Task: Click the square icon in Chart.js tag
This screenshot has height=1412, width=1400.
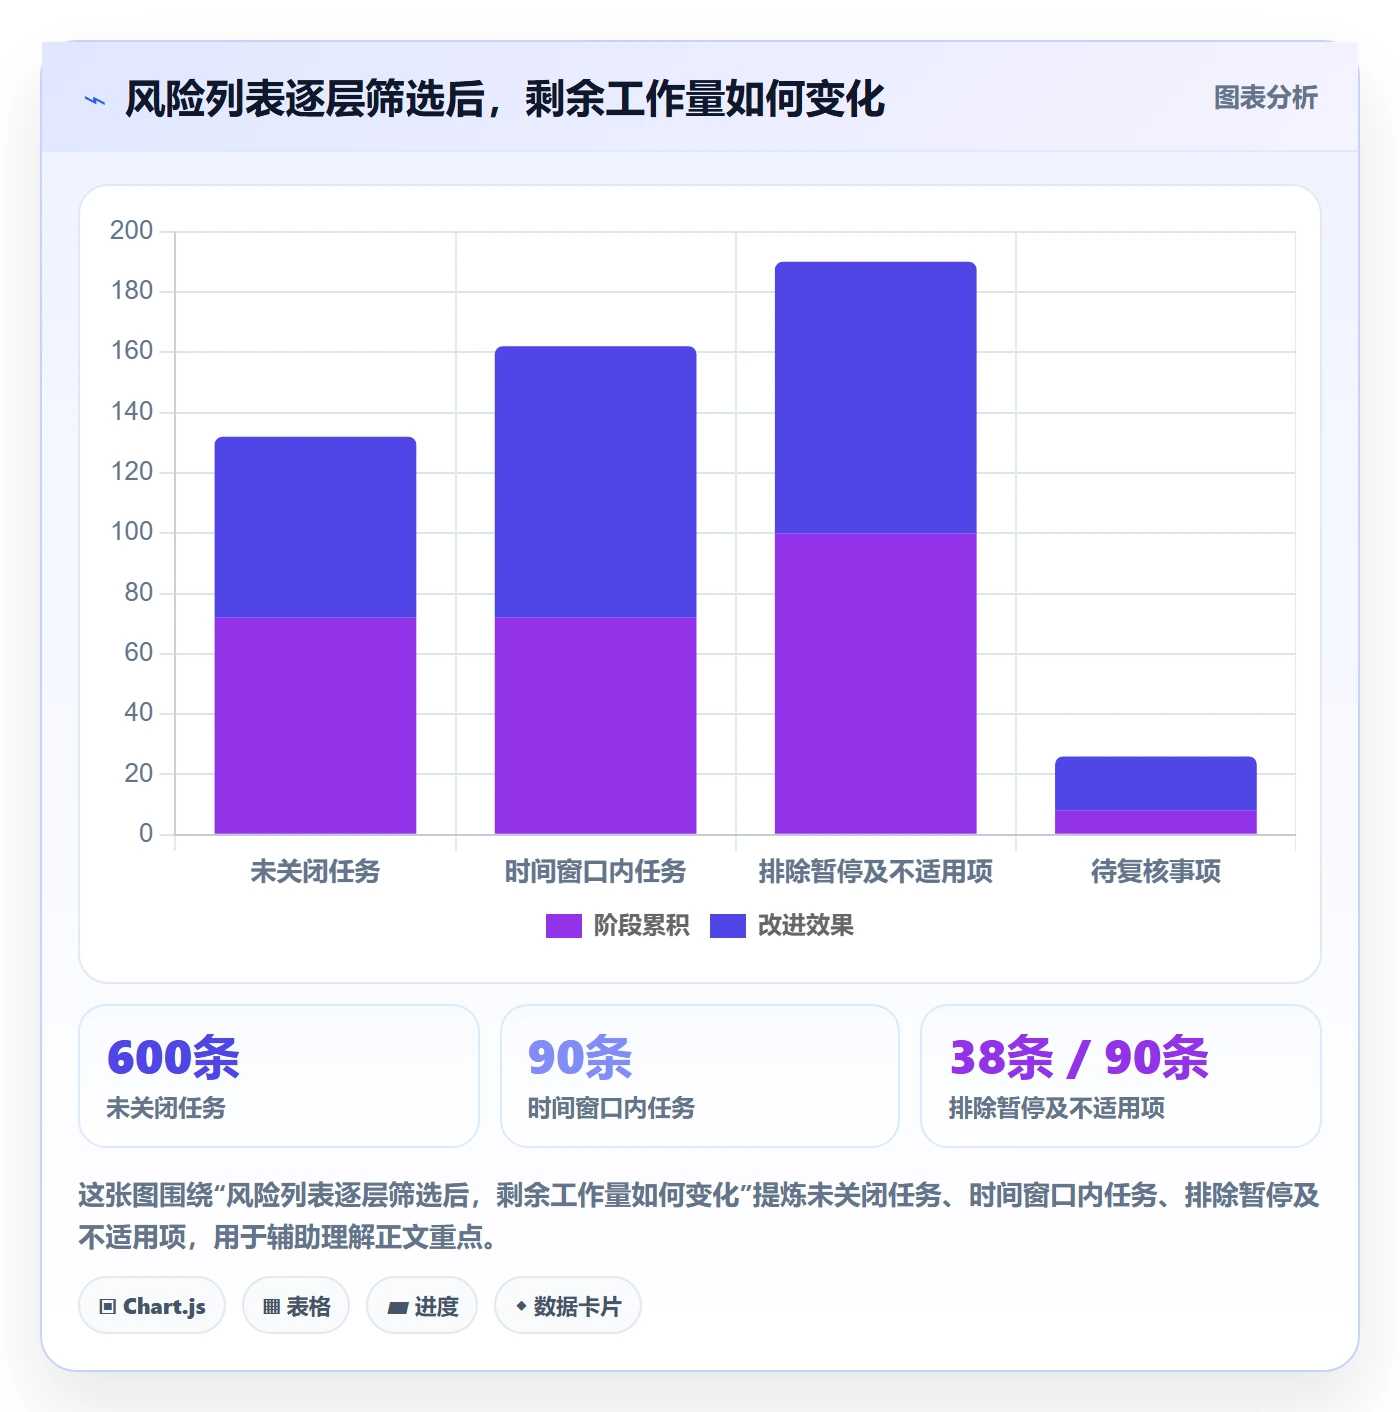Action: (108, 1307)
